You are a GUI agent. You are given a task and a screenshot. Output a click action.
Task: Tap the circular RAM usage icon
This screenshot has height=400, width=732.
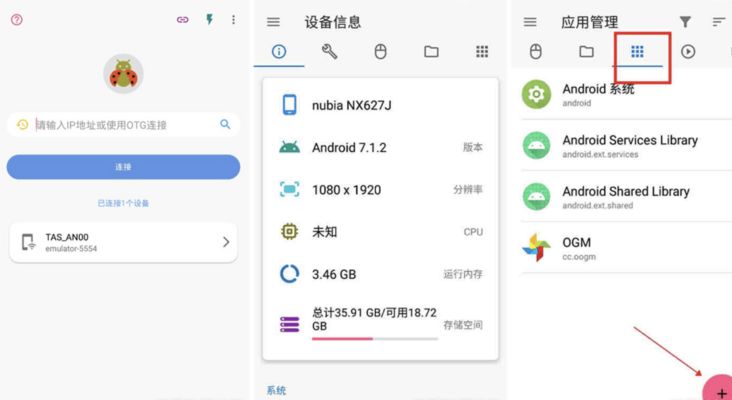click(289, 274)
